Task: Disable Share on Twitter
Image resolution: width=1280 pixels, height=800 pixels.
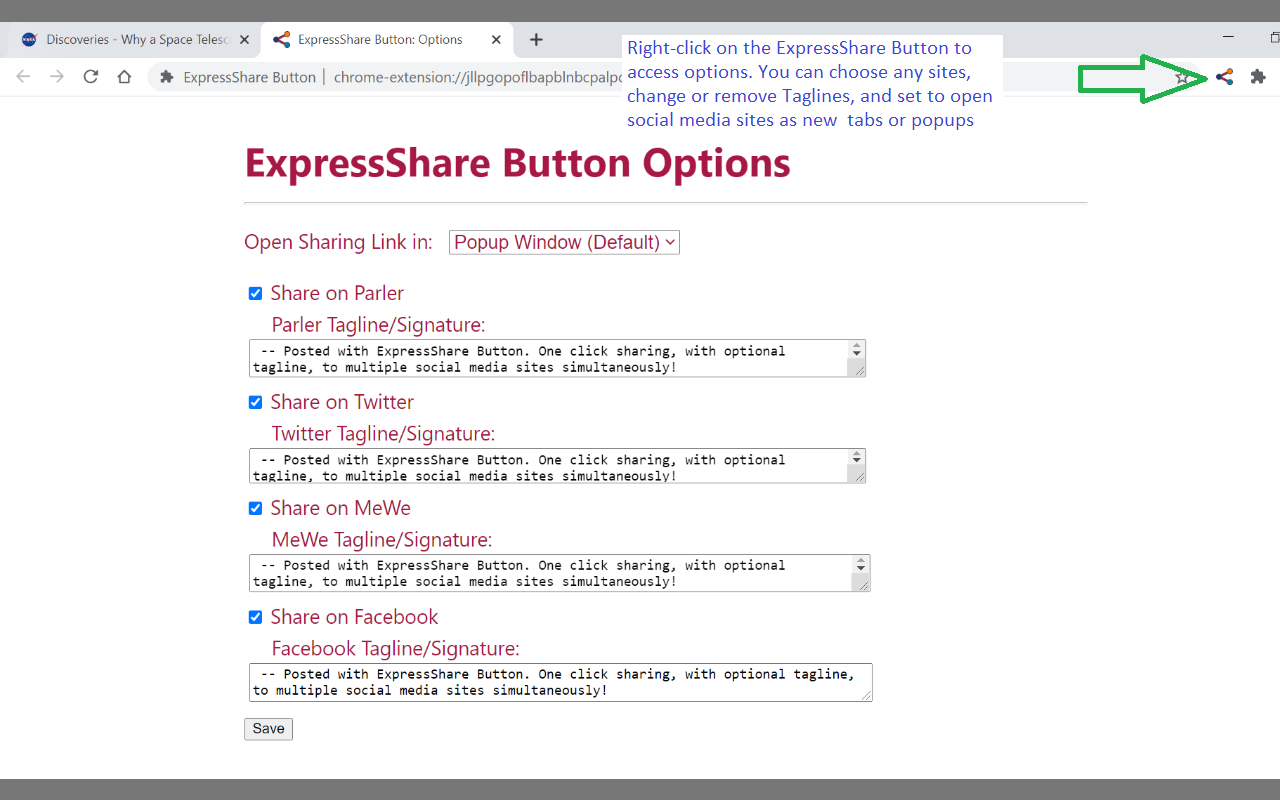Action: (x=255, y=402)
